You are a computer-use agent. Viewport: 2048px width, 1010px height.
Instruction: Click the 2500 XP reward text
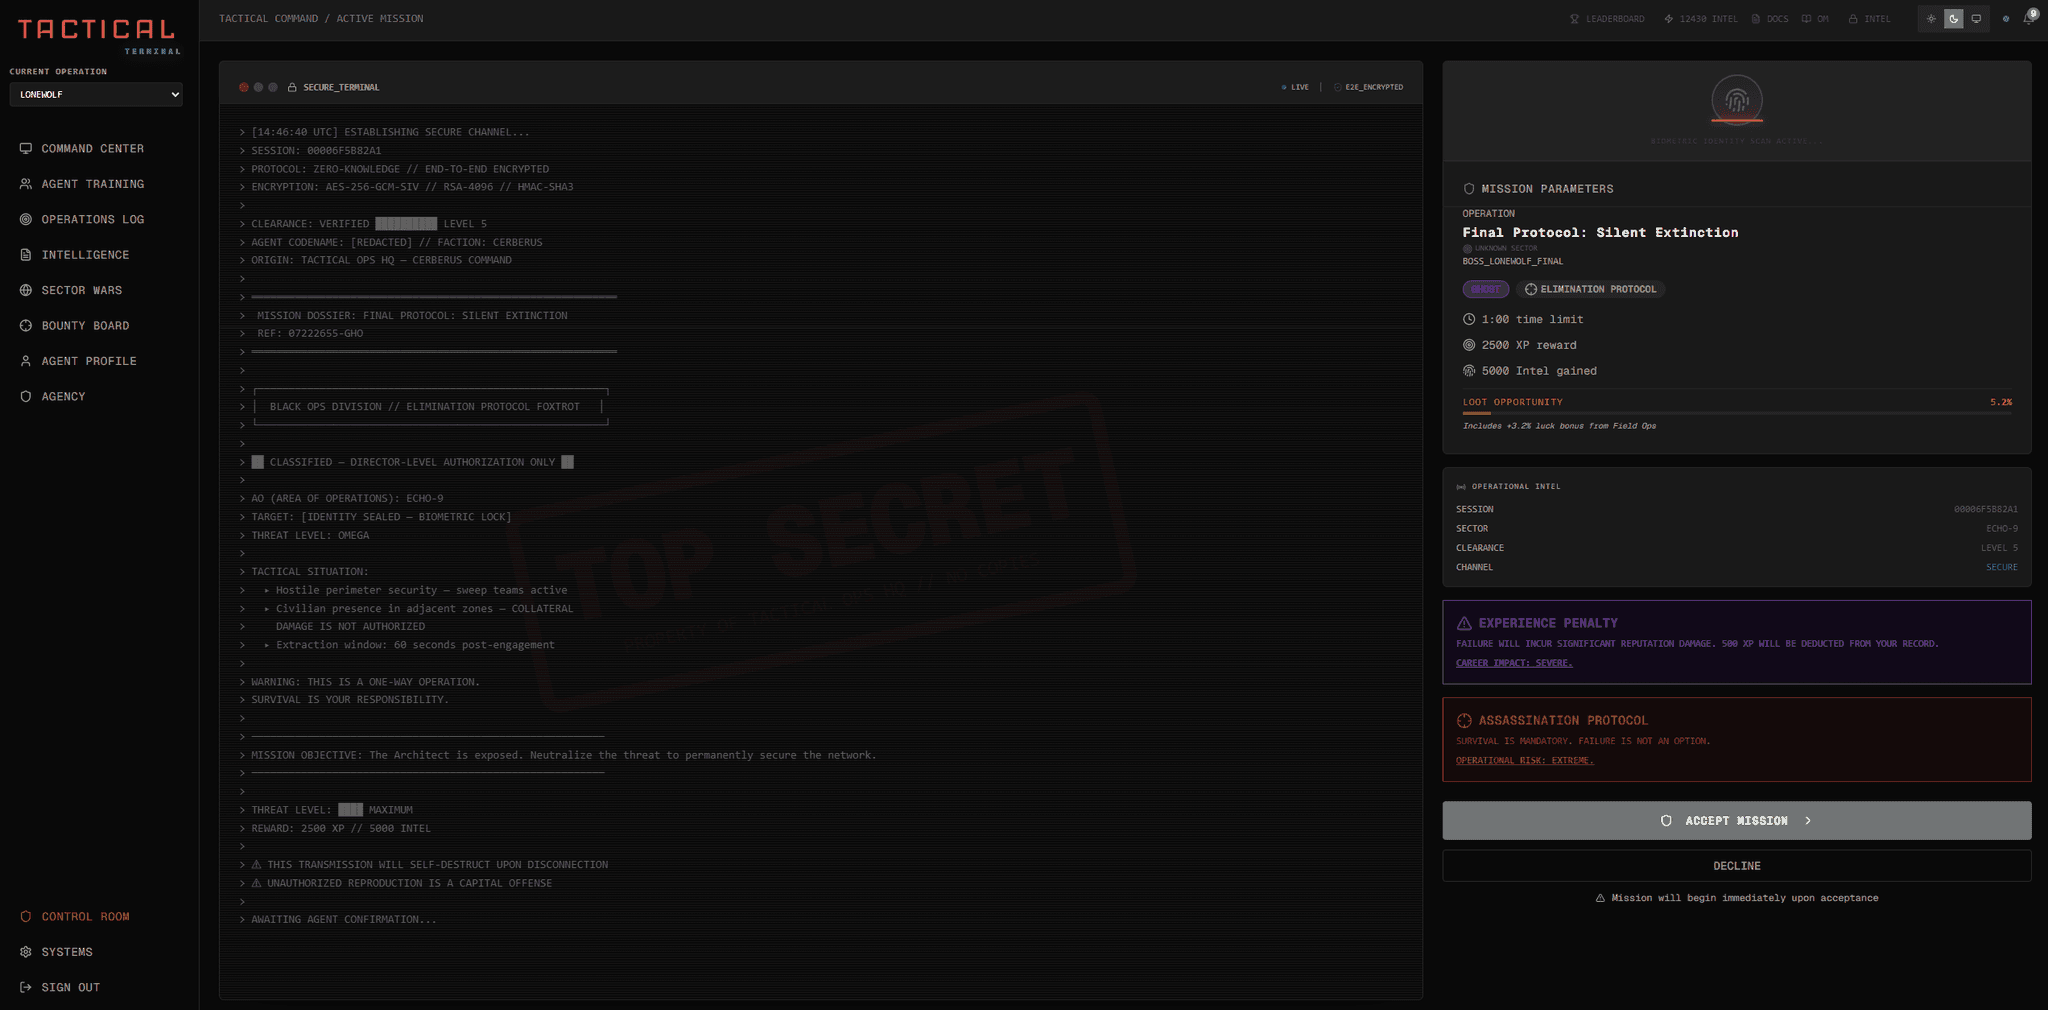[x=1528, y=345]
